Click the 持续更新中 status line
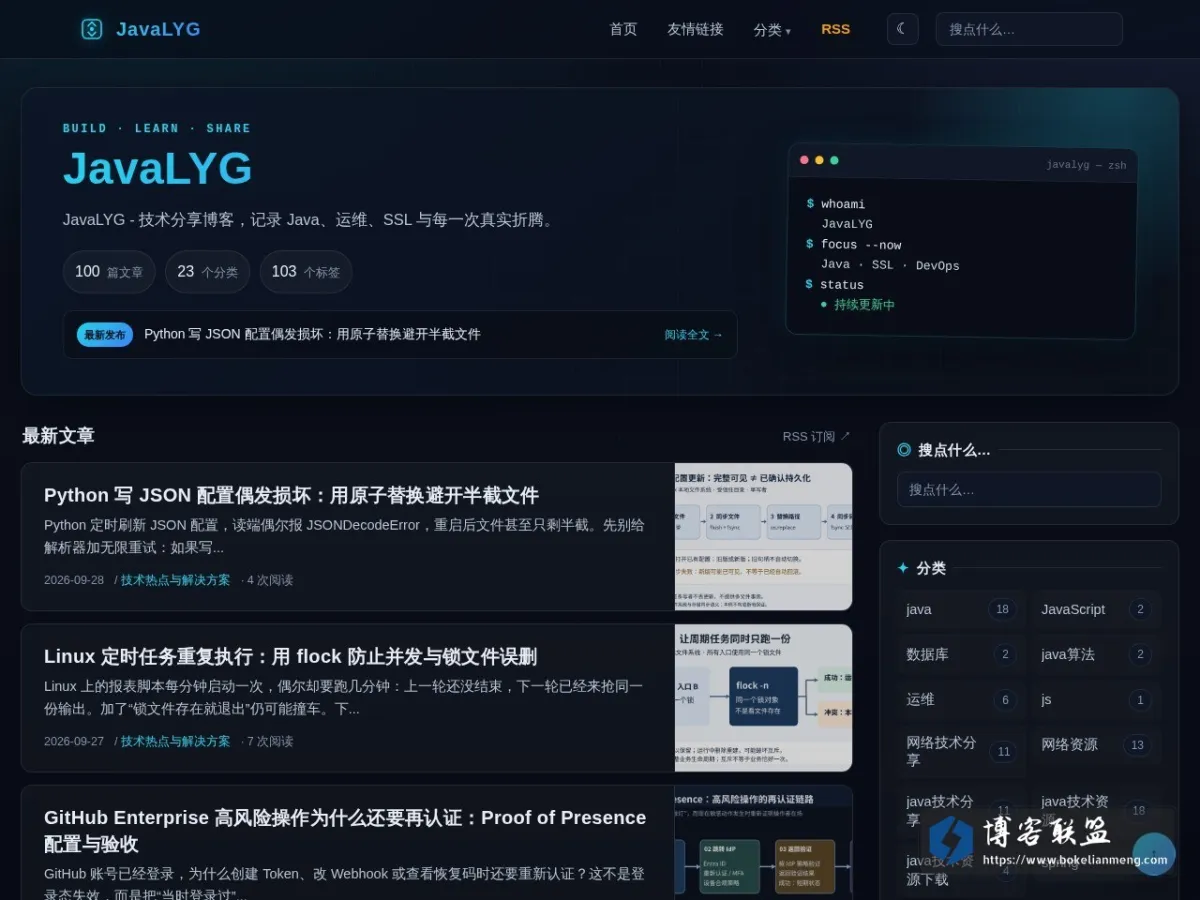This screenshot has height=900, width=1200. tap(857, 305)
